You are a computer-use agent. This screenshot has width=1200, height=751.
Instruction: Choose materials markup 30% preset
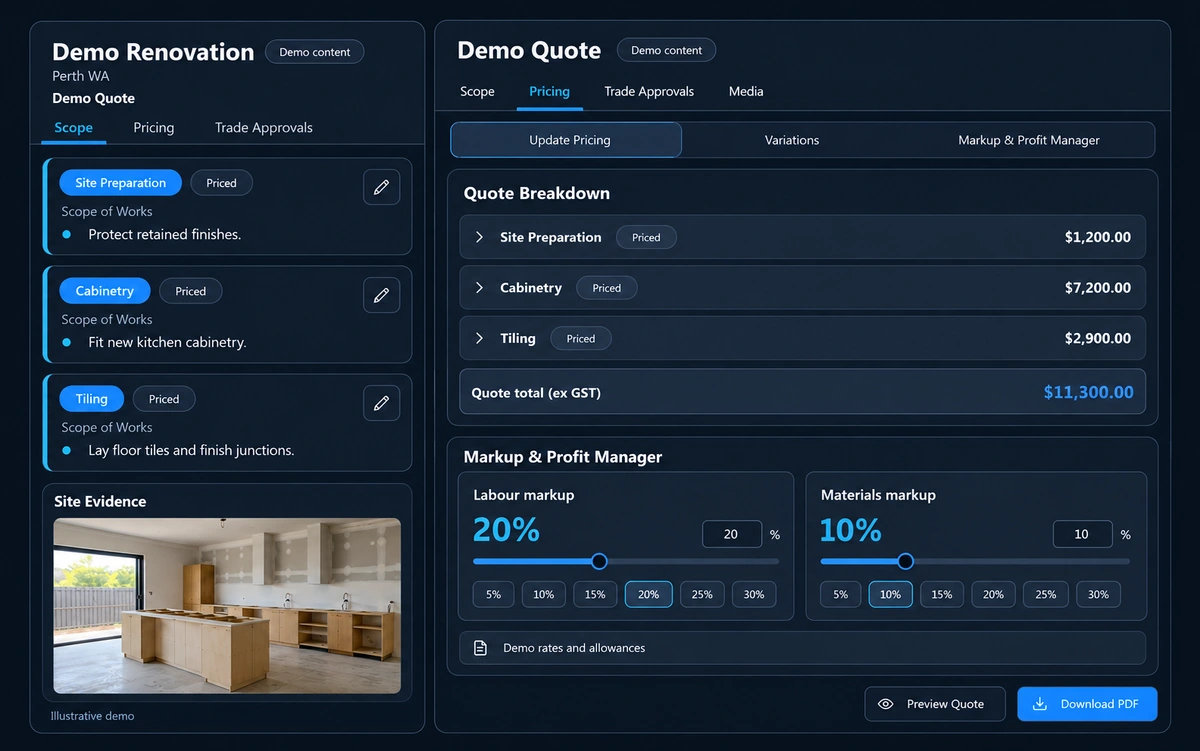click(x=1098, y=594)
